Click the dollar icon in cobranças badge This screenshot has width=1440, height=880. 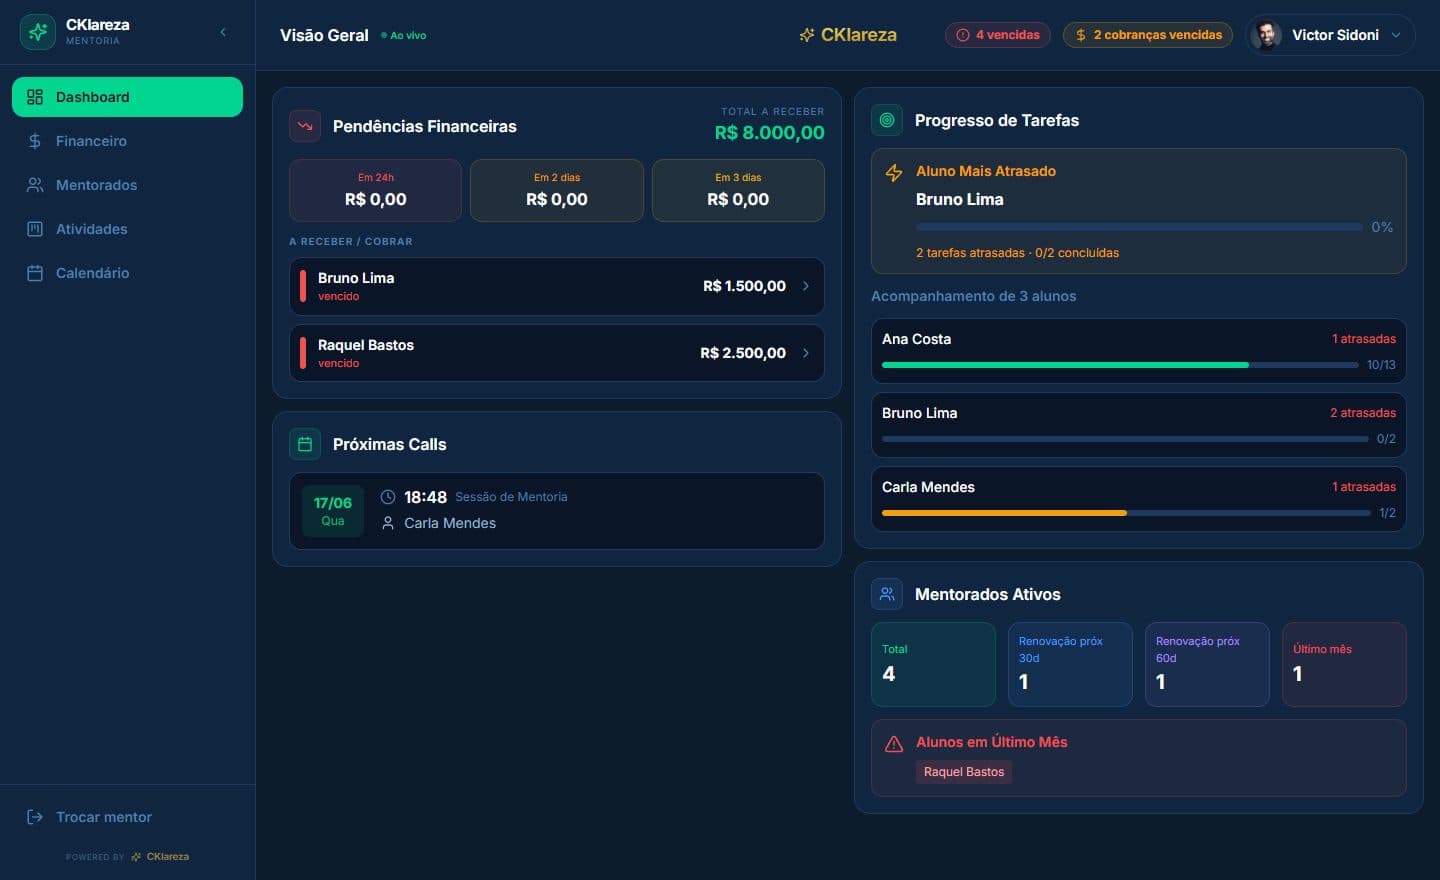[1081, 35]
